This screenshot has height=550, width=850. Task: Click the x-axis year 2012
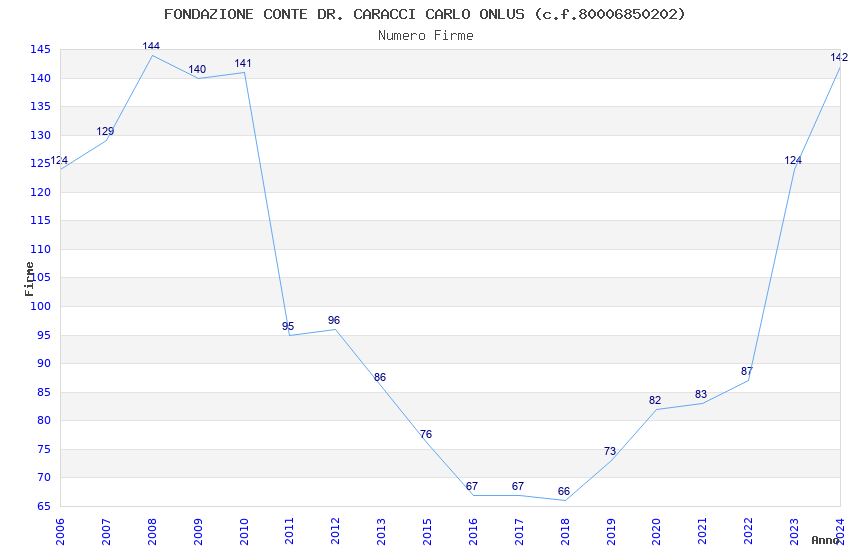pyautogui.click(x=335, y=532)
